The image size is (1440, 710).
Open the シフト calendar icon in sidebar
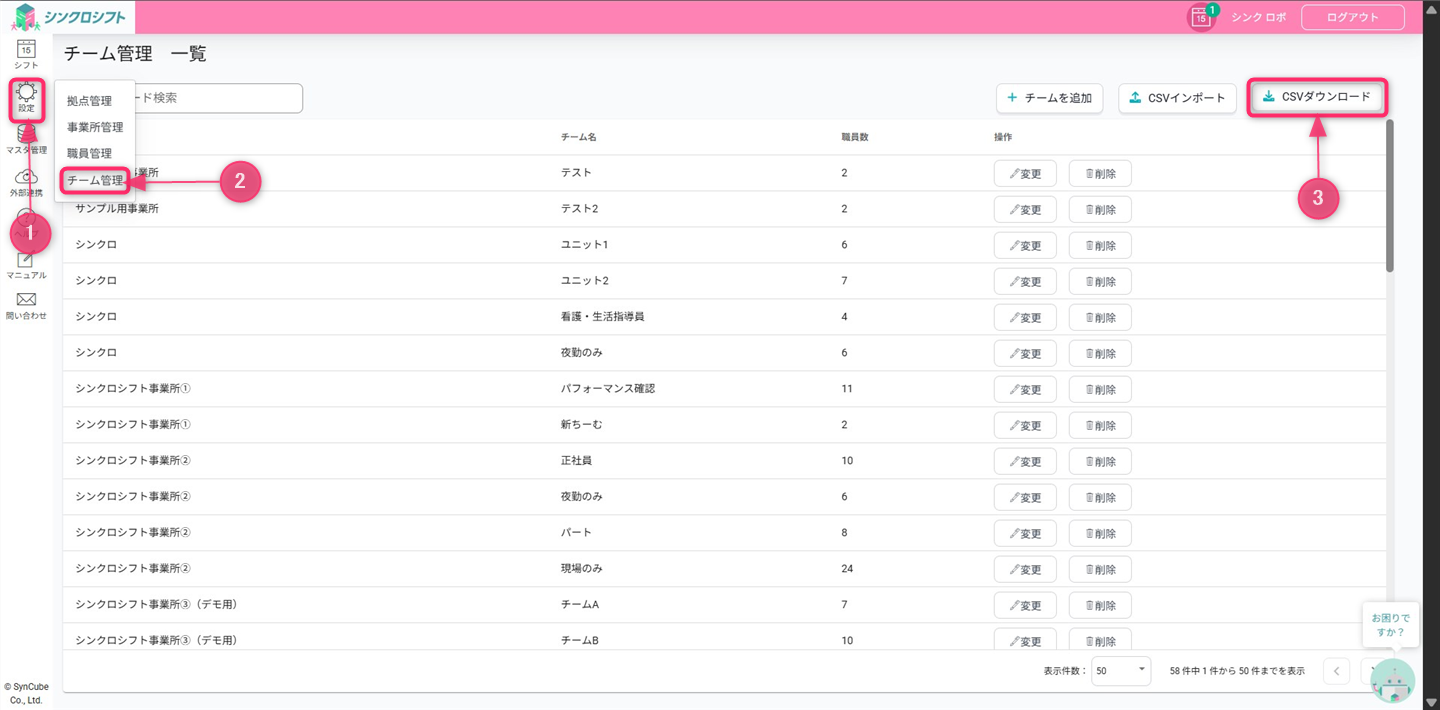(x=26, y=53)
